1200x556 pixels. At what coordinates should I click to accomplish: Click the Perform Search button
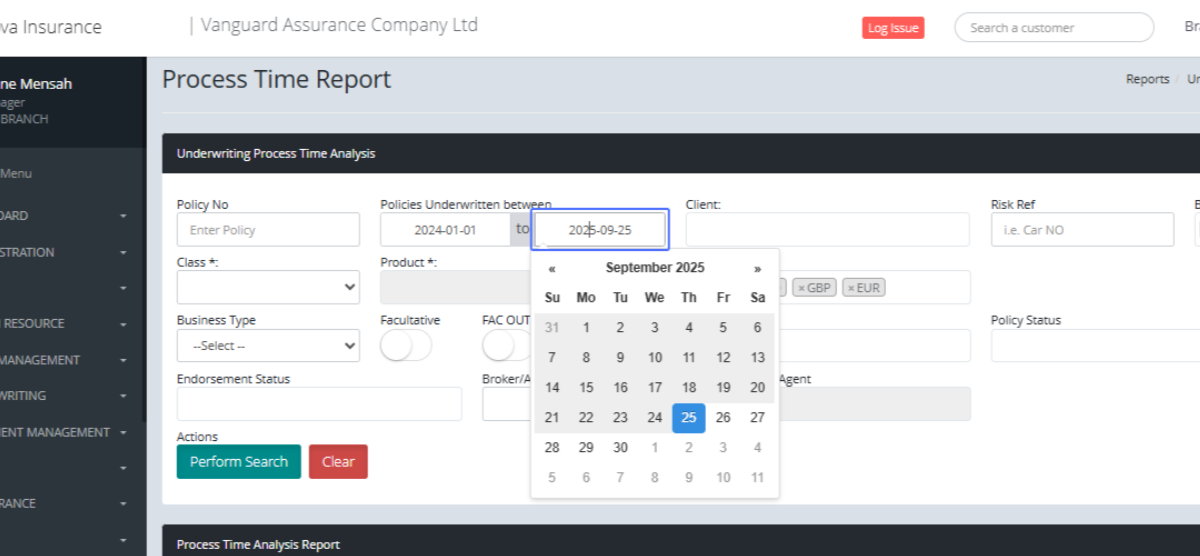pyautogui.click(x=238, y=462)
